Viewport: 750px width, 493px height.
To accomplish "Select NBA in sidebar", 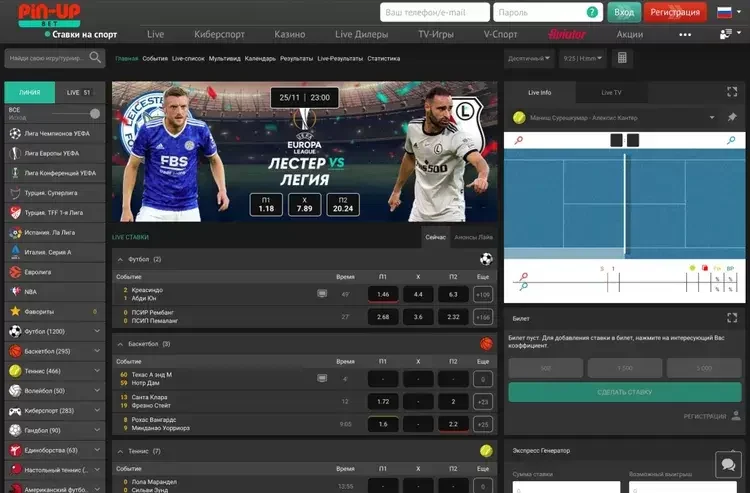I will click(55, 292).
